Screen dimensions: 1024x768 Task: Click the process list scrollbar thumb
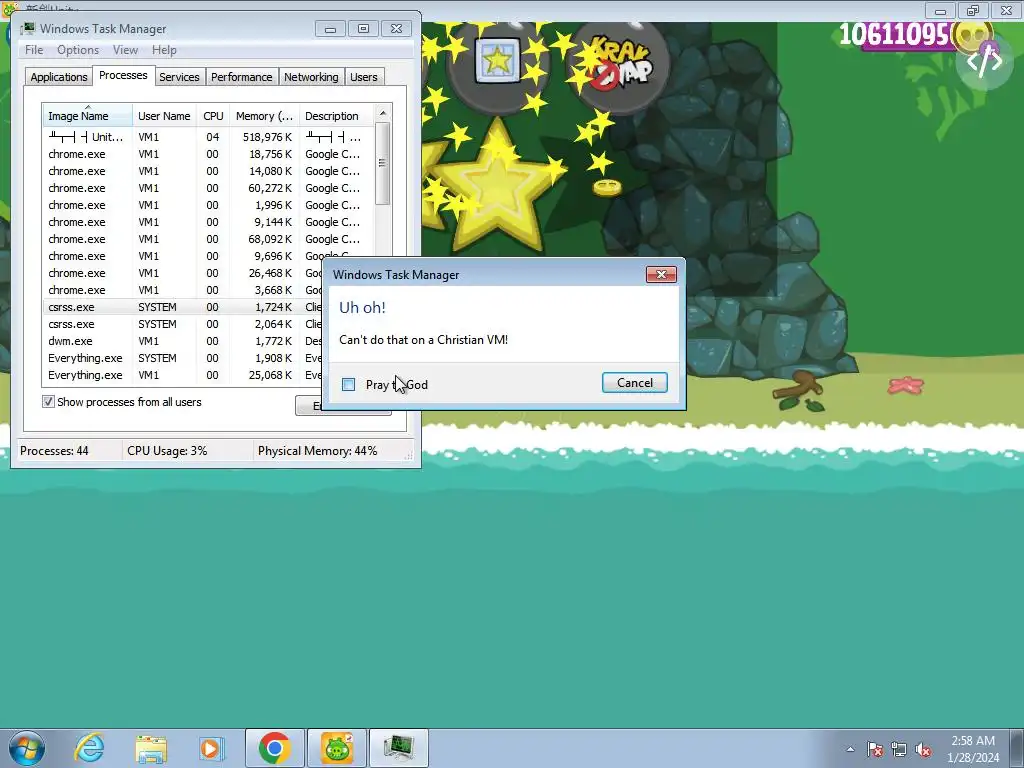[383, 163]
